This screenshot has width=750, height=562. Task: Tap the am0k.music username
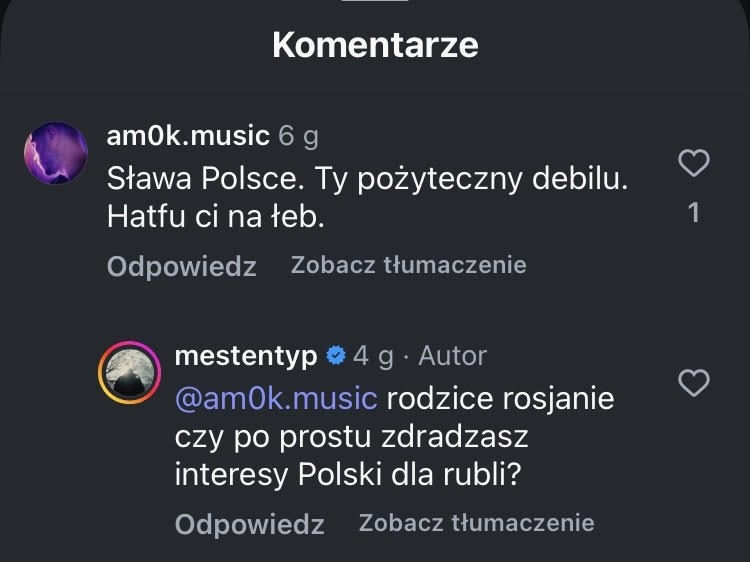pos(188,135)
